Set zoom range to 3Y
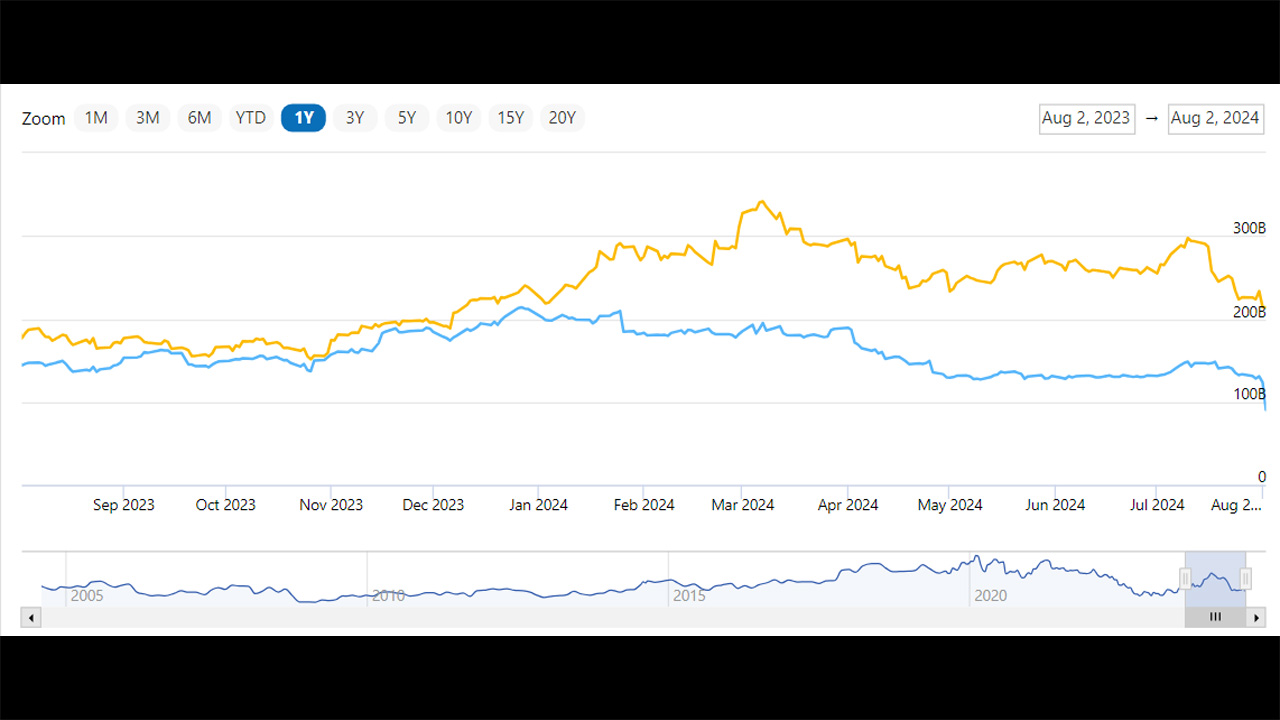Image resolution: width=1280 pixels, height=720 pixels. 355,118
